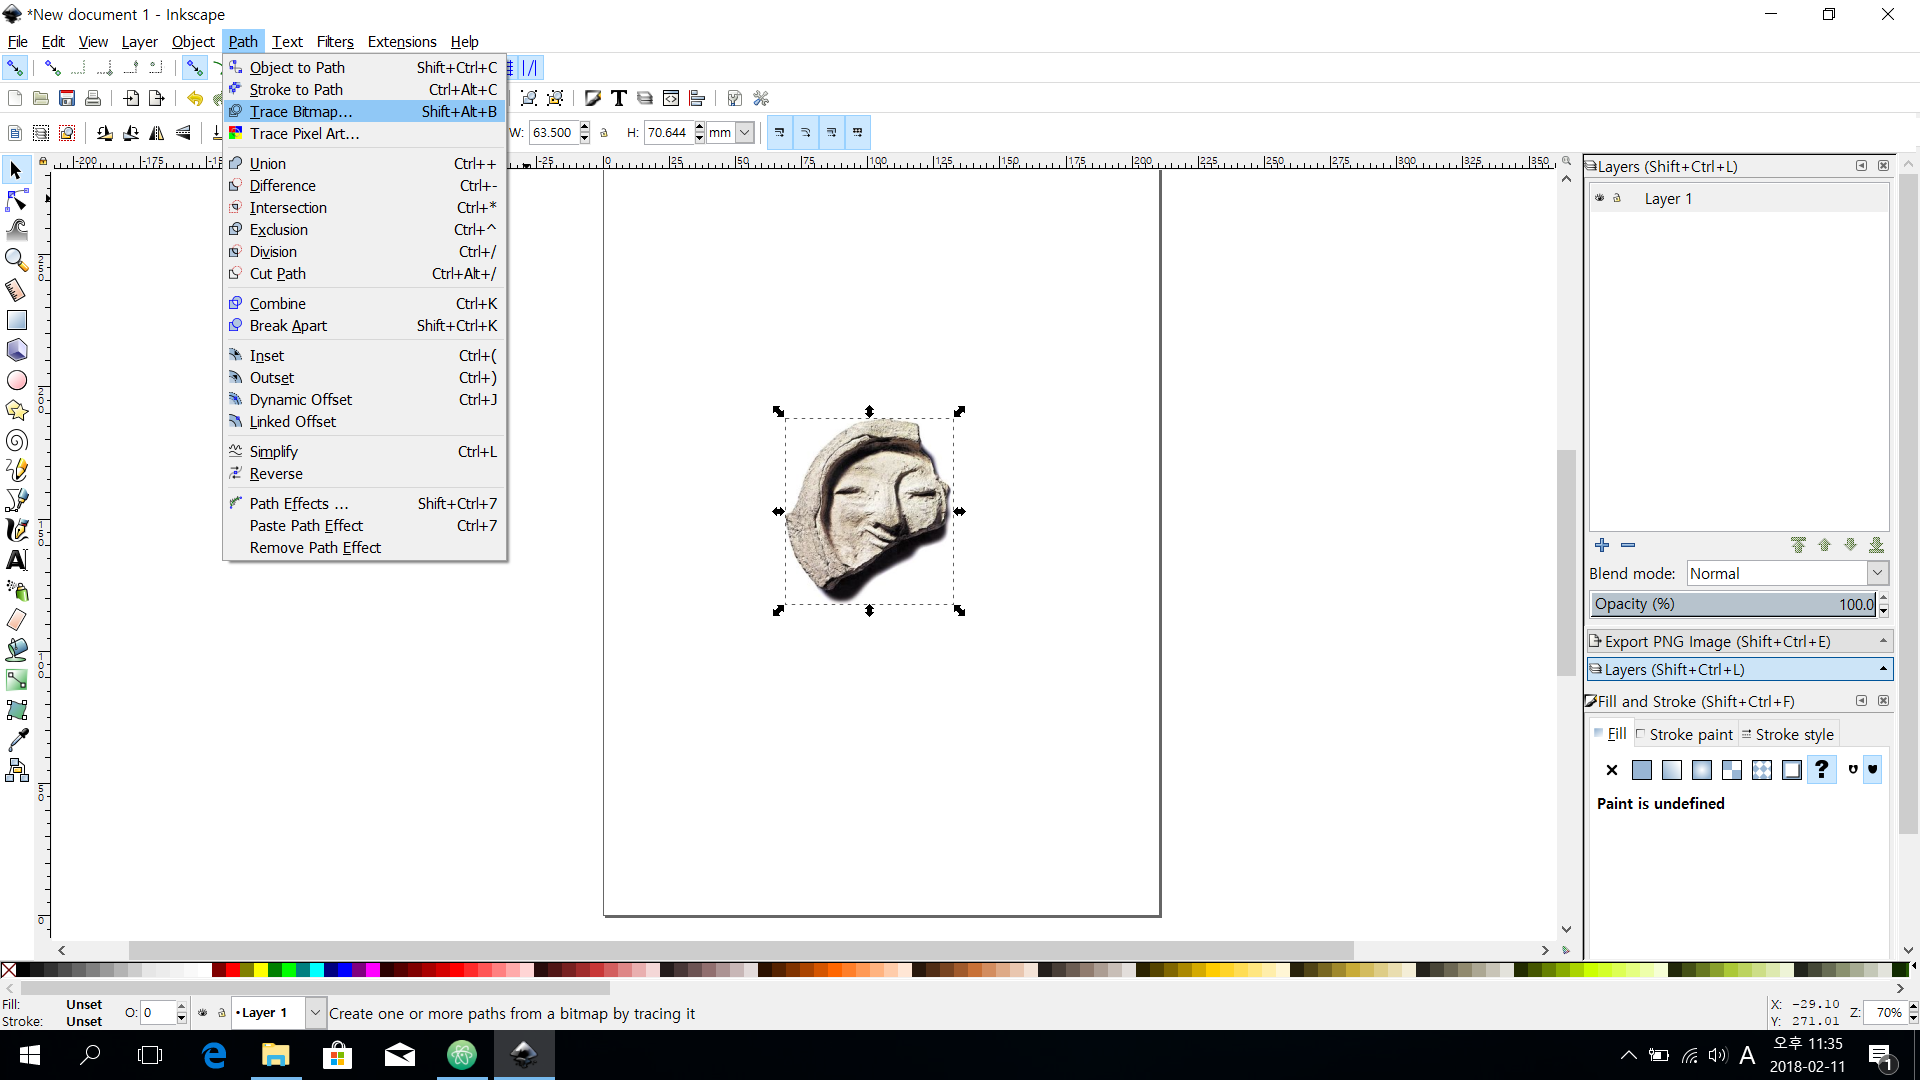Click the Save document toolbar icon
Viewport: 1920px width, 1080px height.
[x=67, y=98]
